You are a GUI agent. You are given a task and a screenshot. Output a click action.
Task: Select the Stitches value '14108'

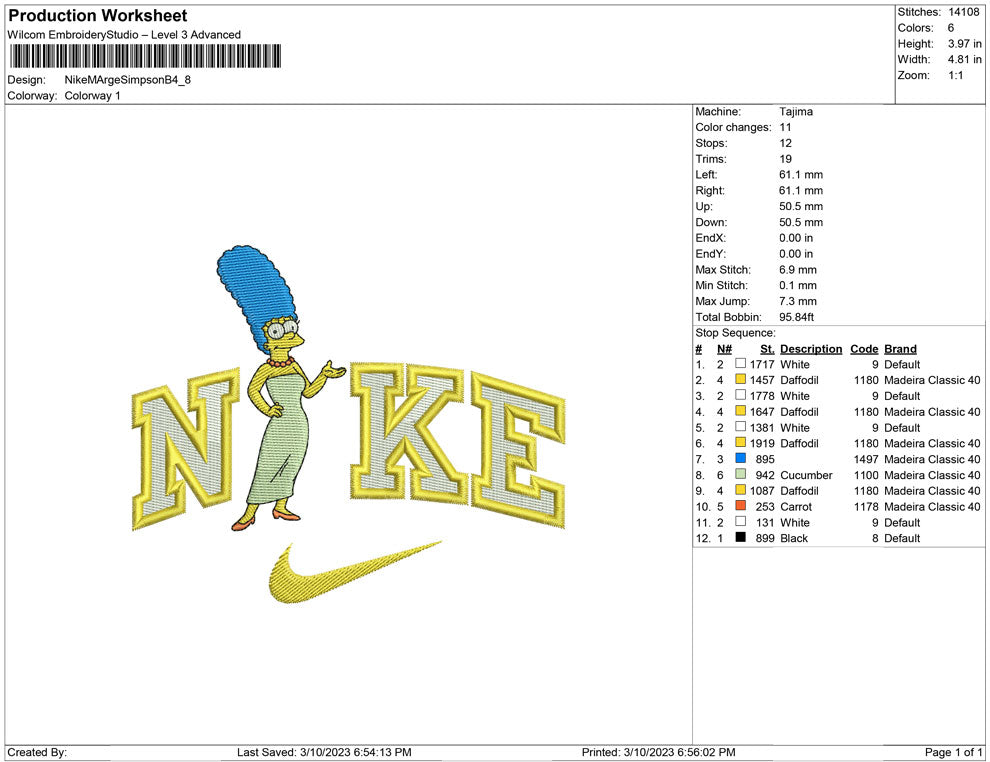point(963,12)
